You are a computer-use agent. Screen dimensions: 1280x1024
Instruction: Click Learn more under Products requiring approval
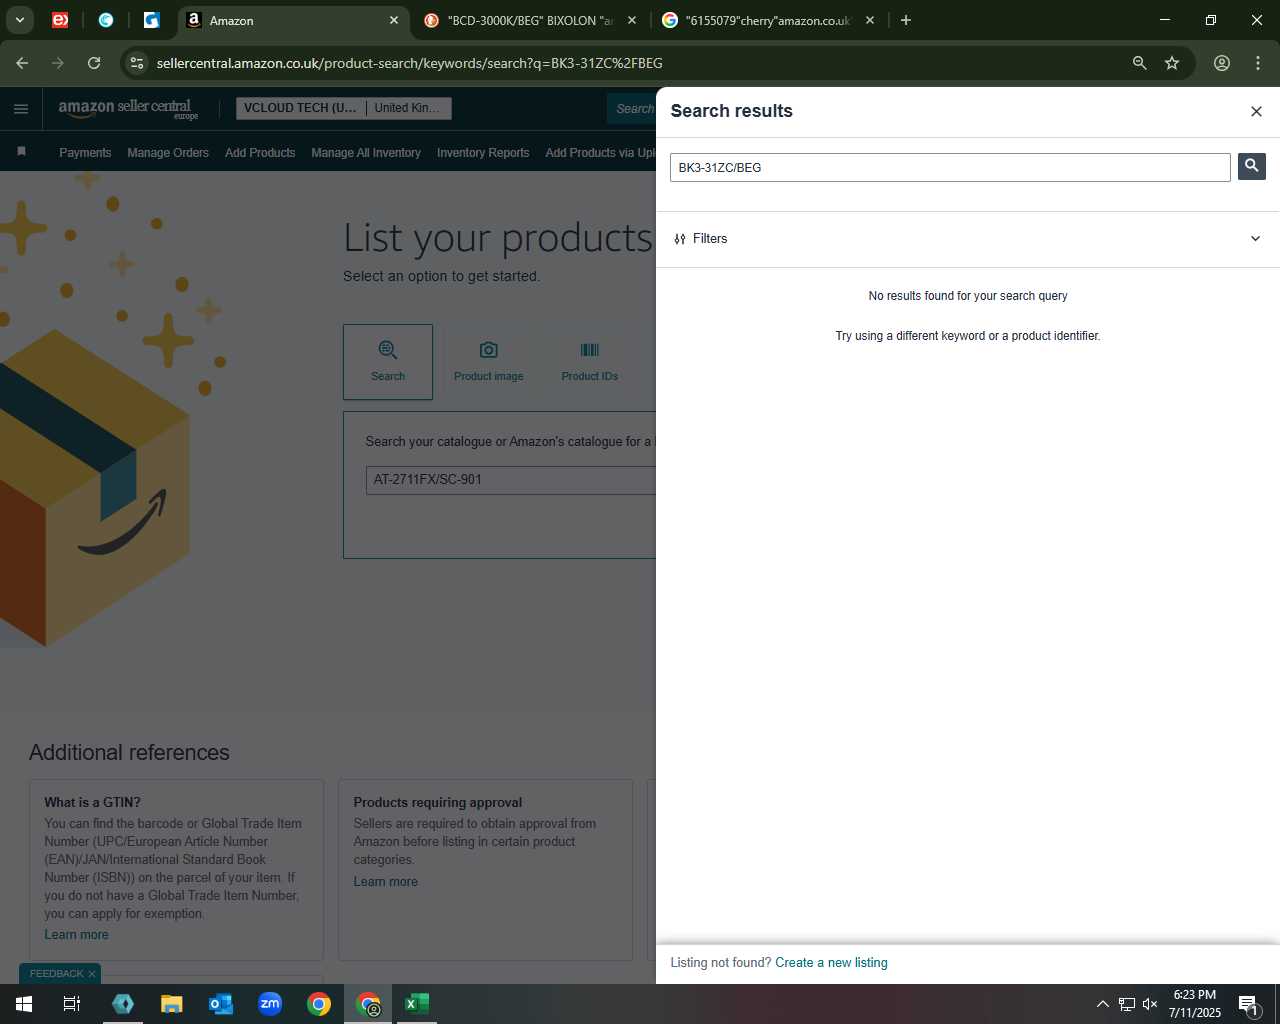pyautogui.click(x=385, y=882)
